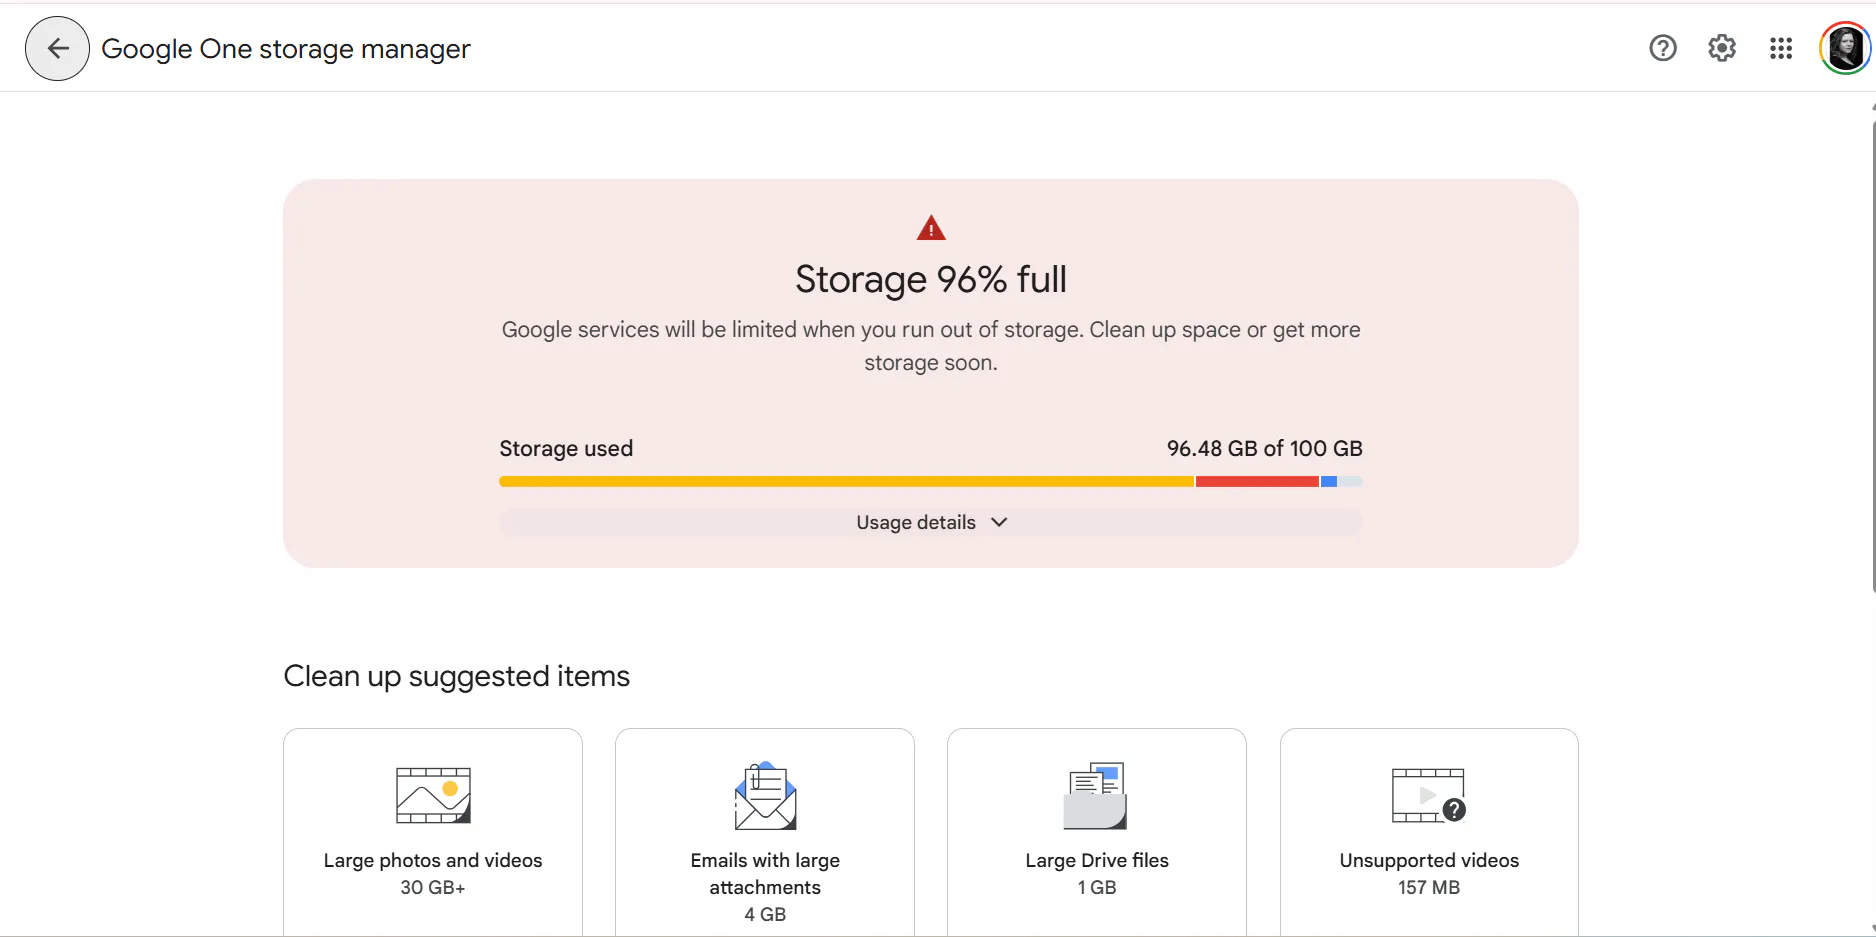
Task: Open the Google apps grid
Action: (1780, 48)
